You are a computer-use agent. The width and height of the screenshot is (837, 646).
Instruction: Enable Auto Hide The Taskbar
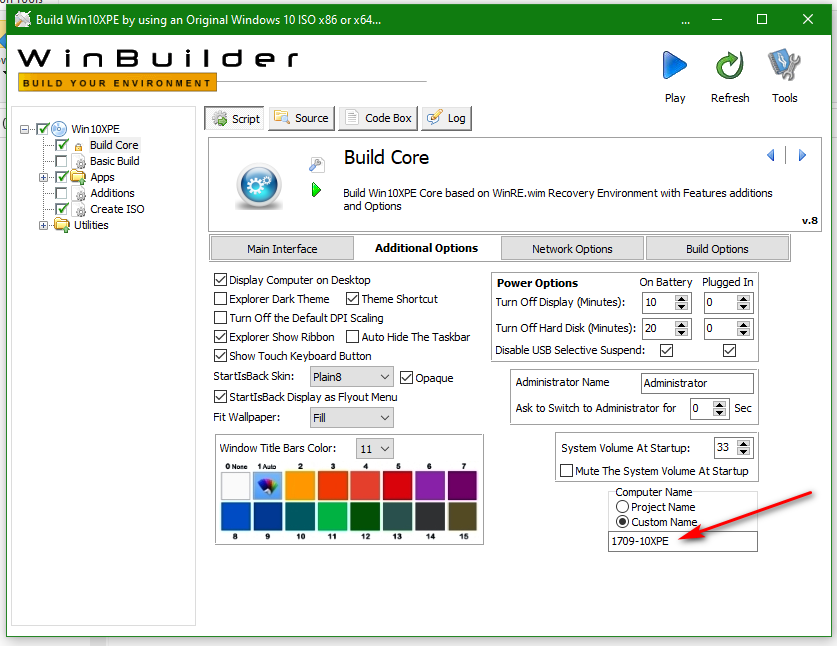tap(352, 337)
